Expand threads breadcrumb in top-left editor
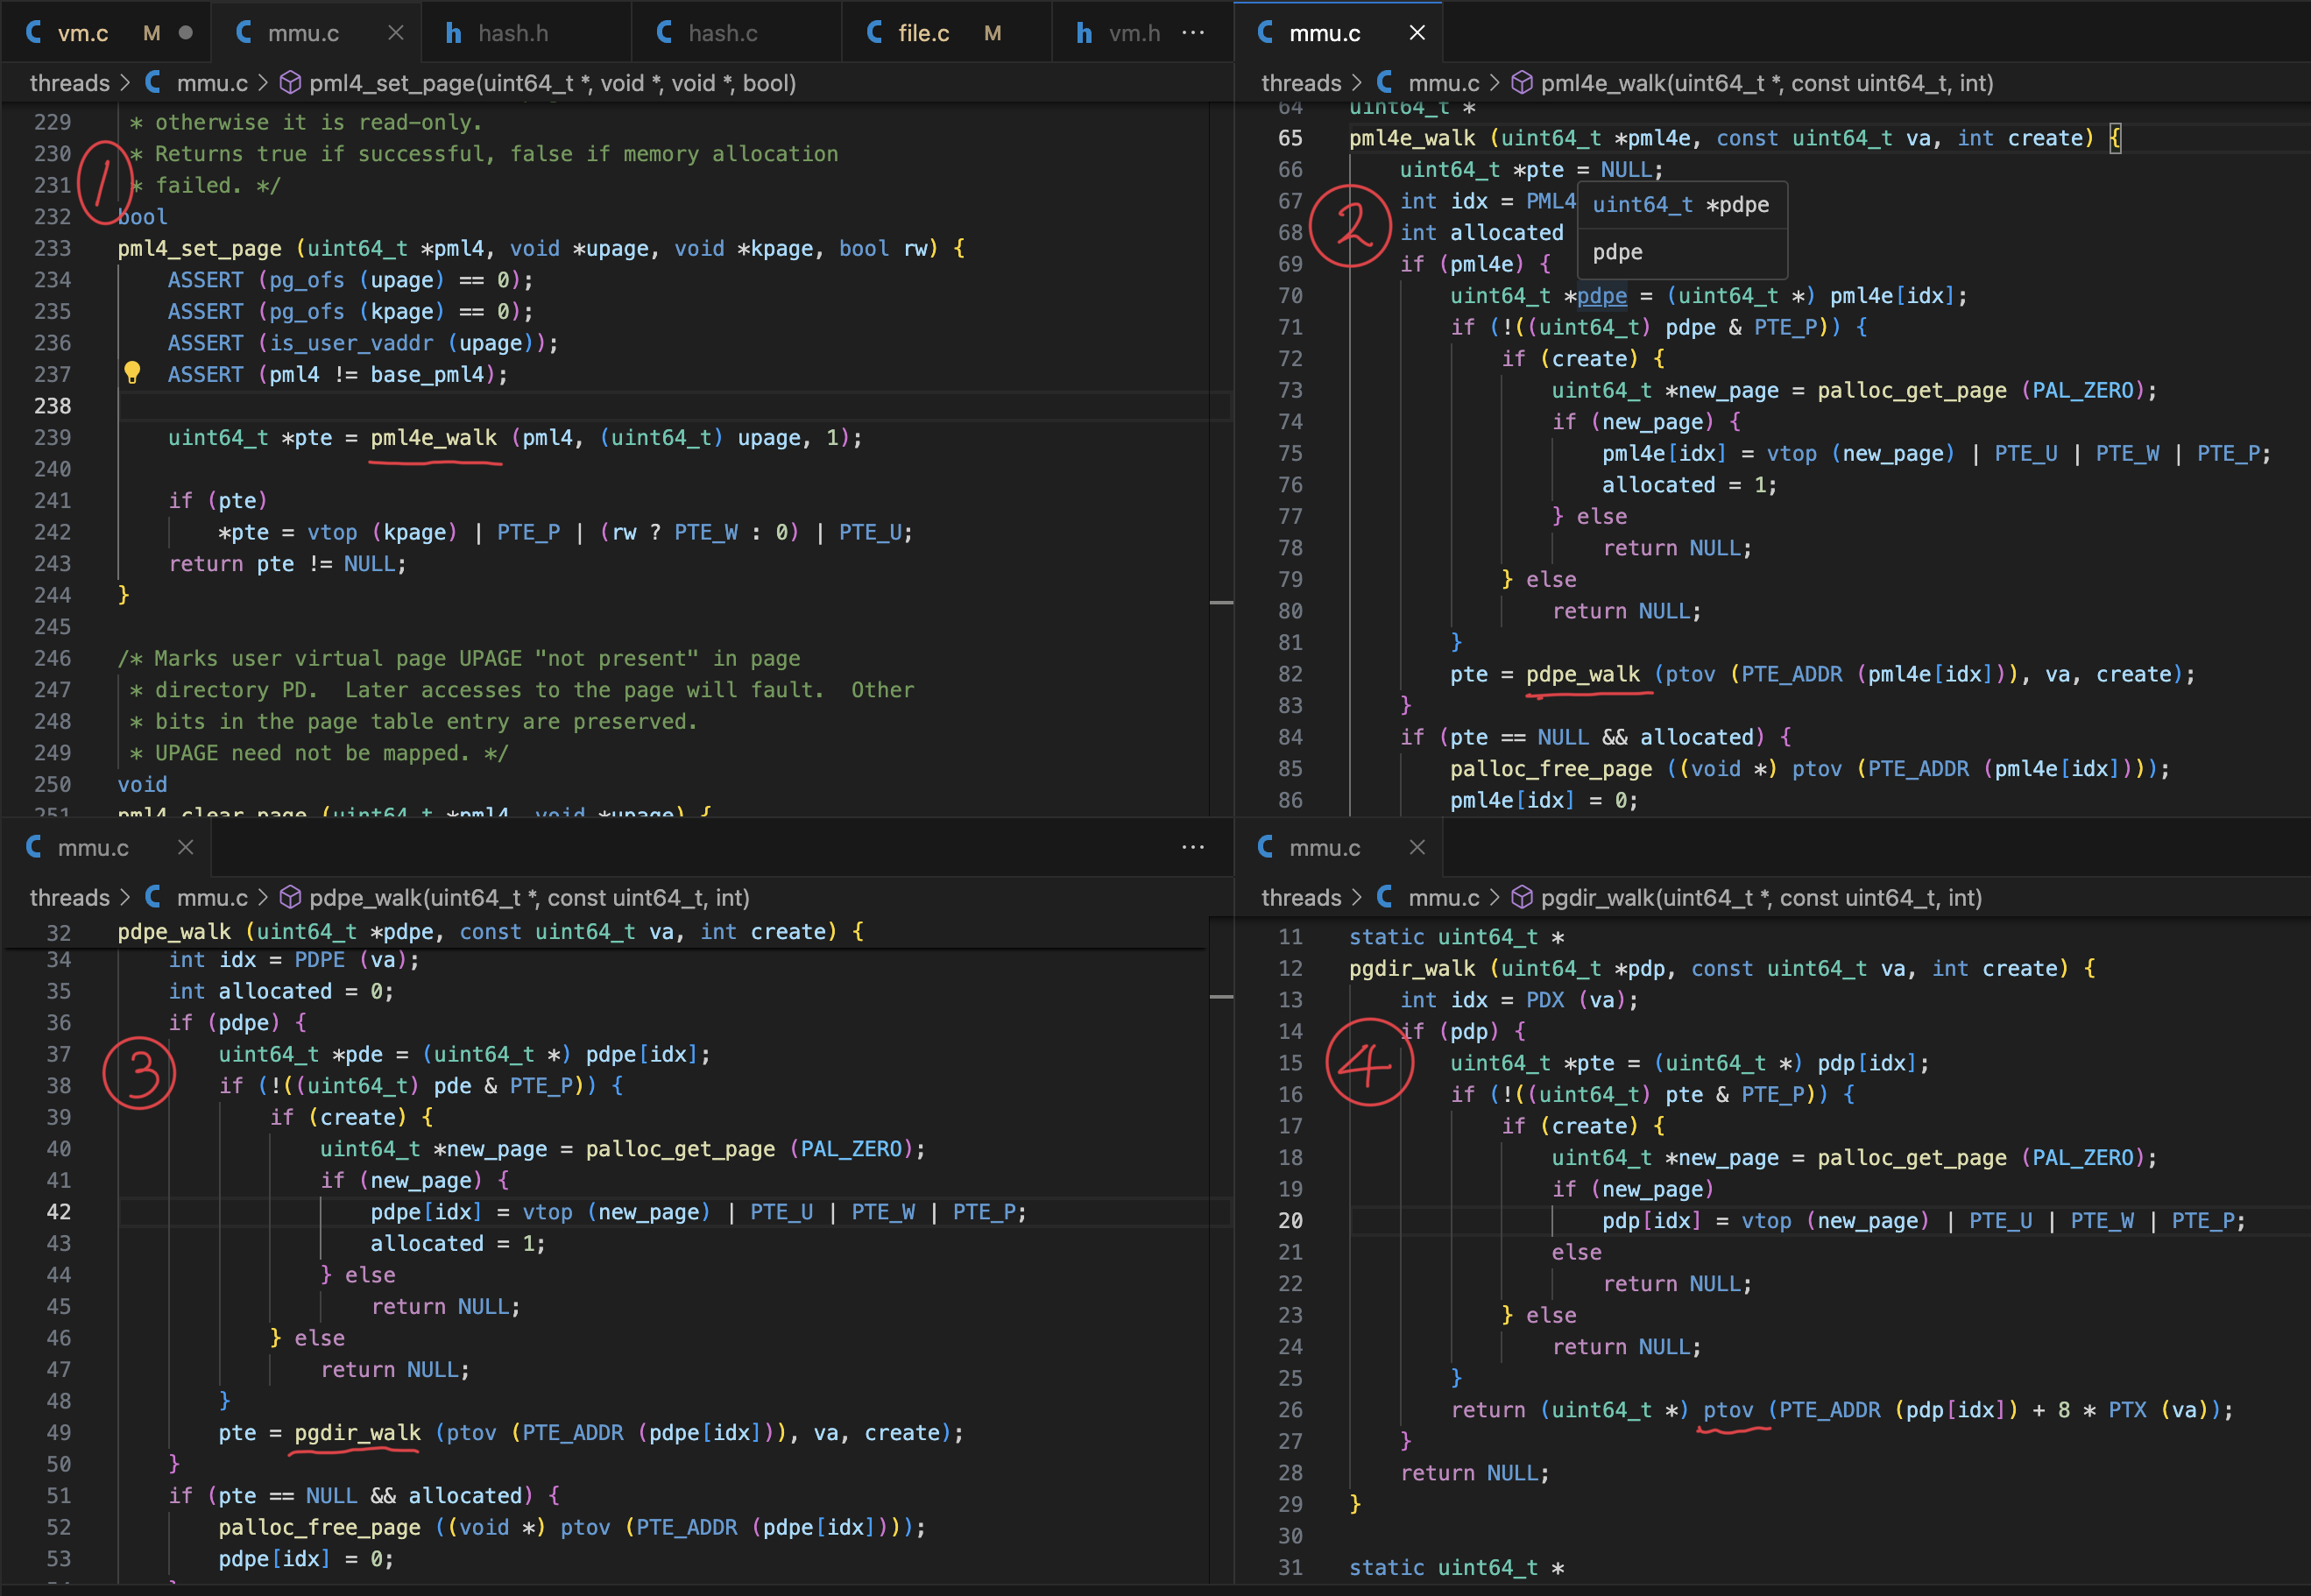Image resolution: width=2311 pixels, height=1596 pixels. [69, 83]
